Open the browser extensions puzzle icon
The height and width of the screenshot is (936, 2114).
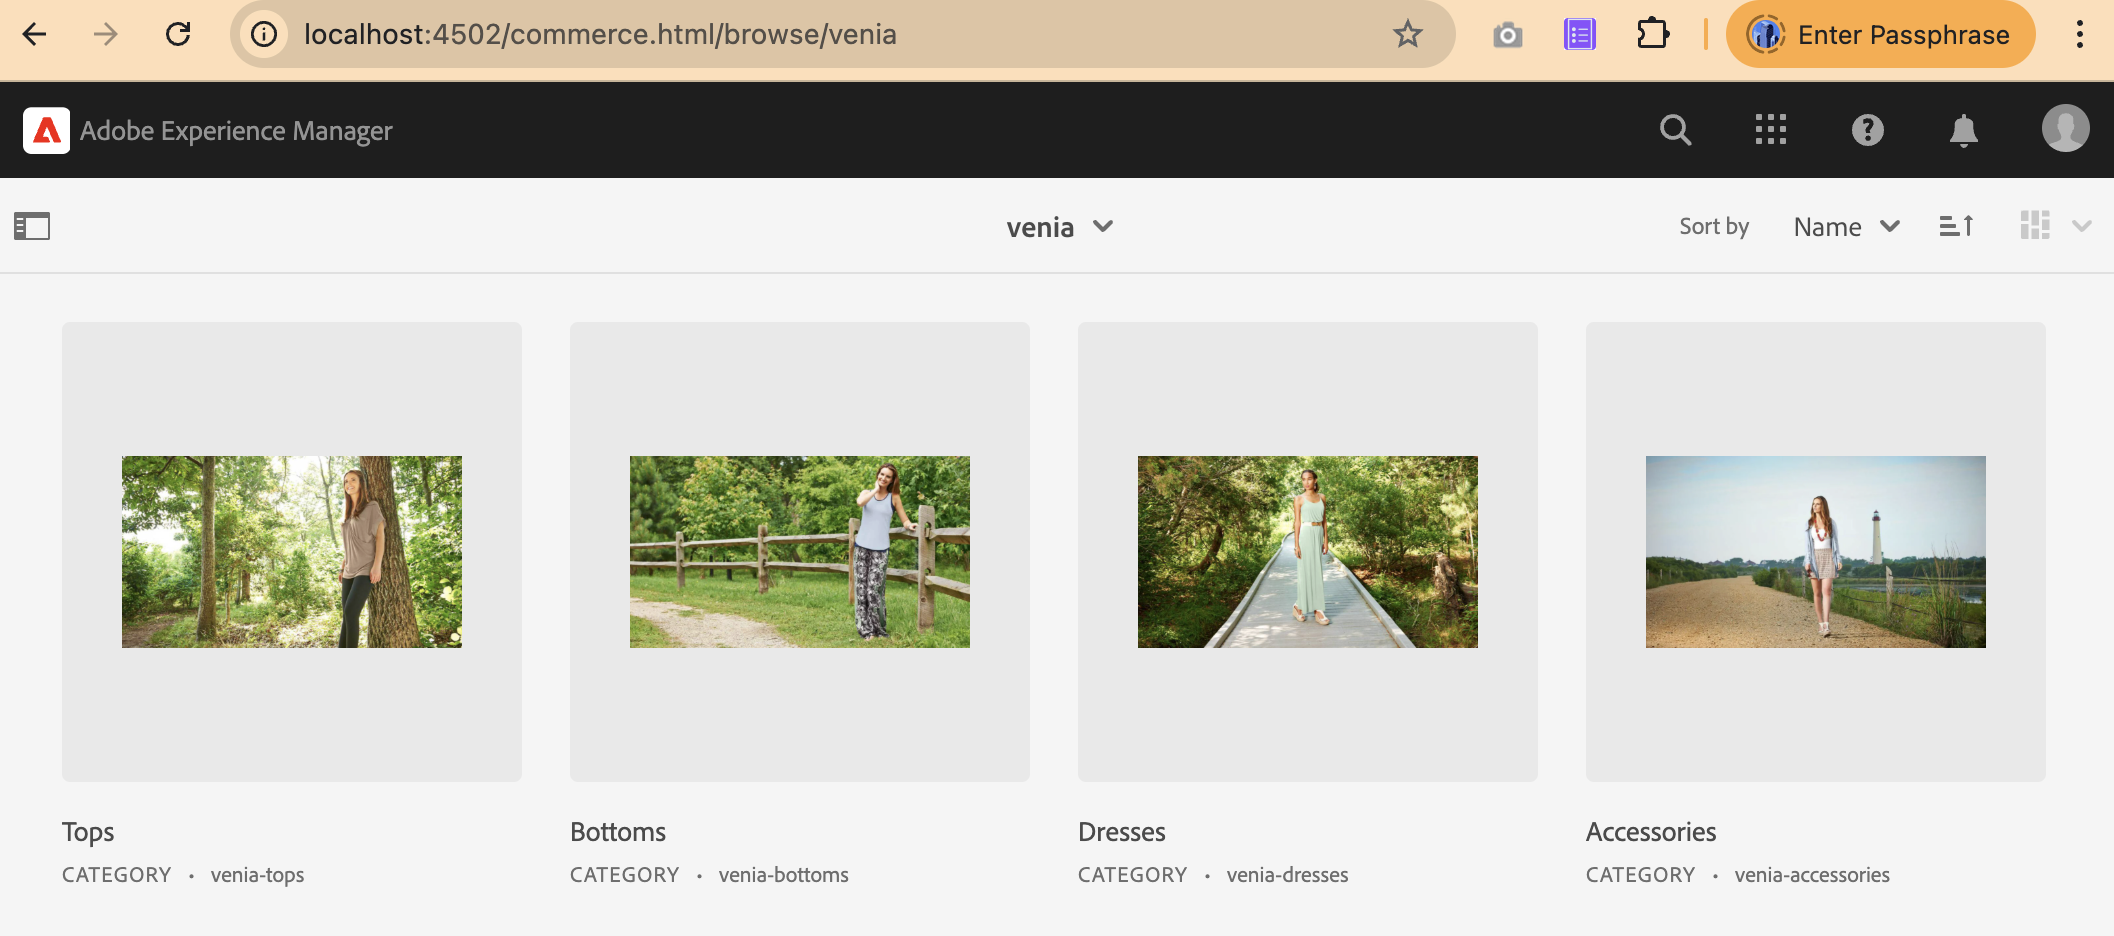click(x=1652, y=35)
